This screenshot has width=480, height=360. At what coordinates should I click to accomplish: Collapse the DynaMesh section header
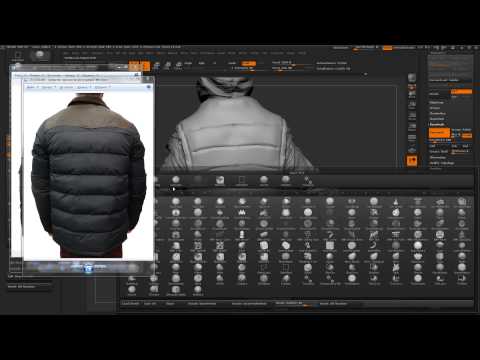437,124
